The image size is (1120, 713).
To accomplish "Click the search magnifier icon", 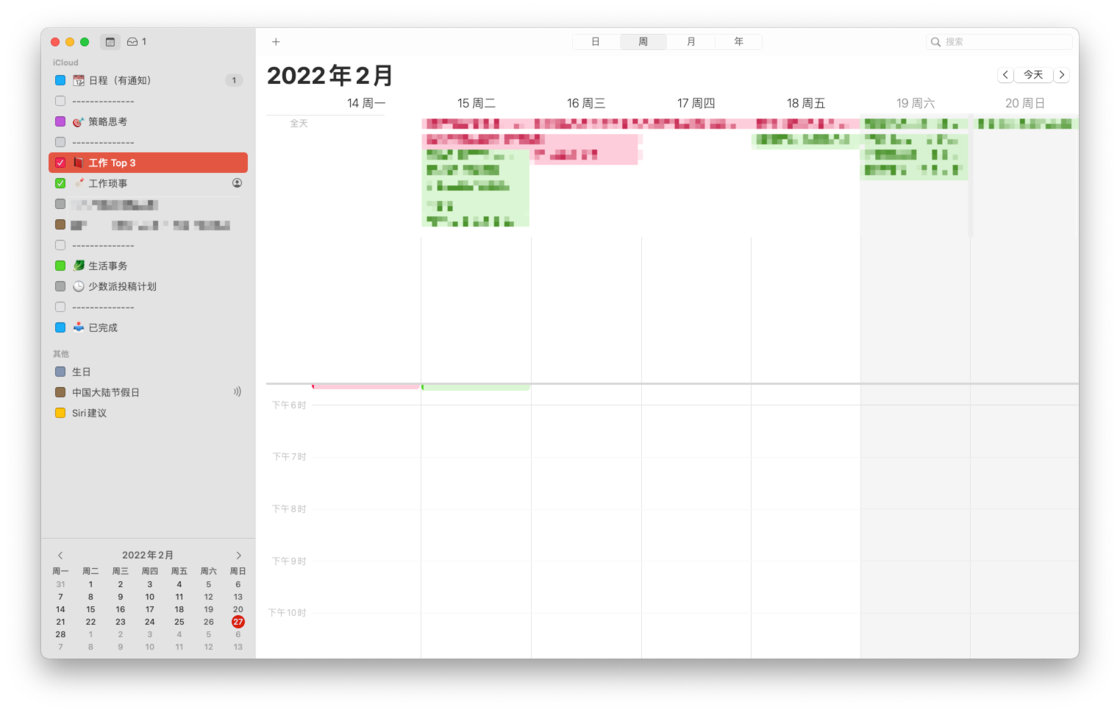I will tap(935, 42).
